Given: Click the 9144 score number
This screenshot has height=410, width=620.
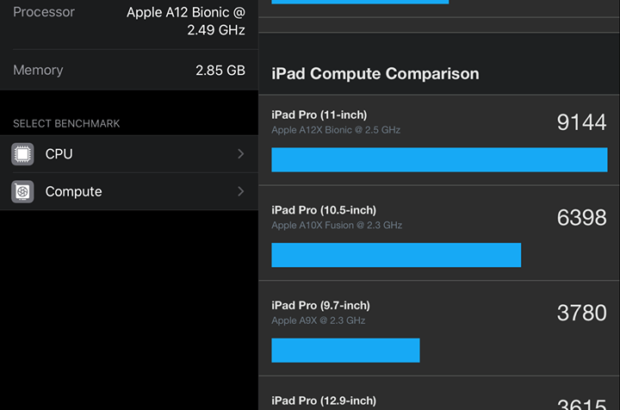Looking at the screenshot, I should (581, 123).
